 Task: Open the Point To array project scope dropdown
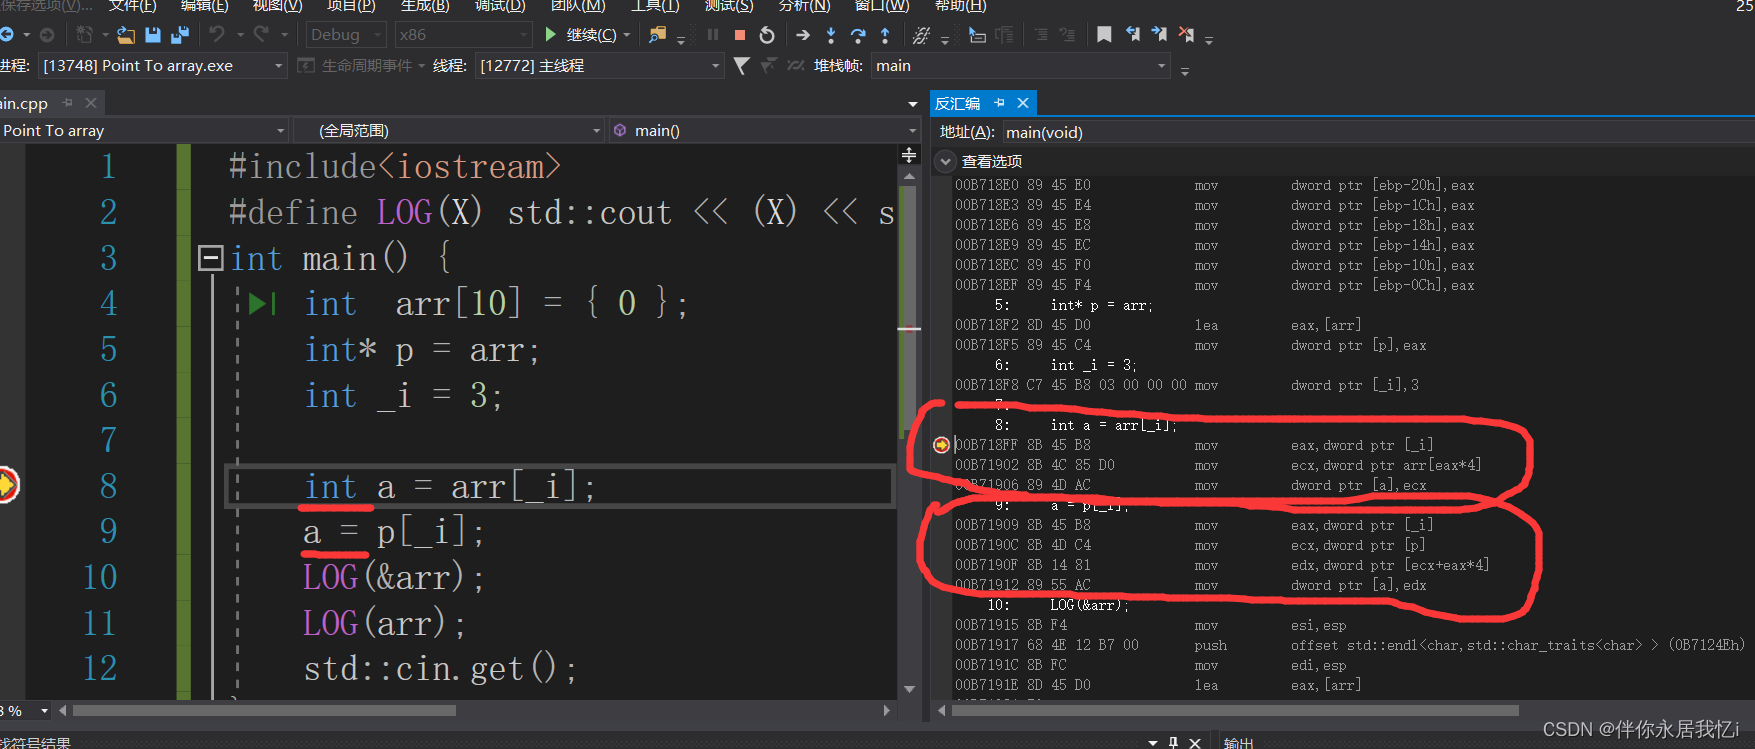coord(144,131)
